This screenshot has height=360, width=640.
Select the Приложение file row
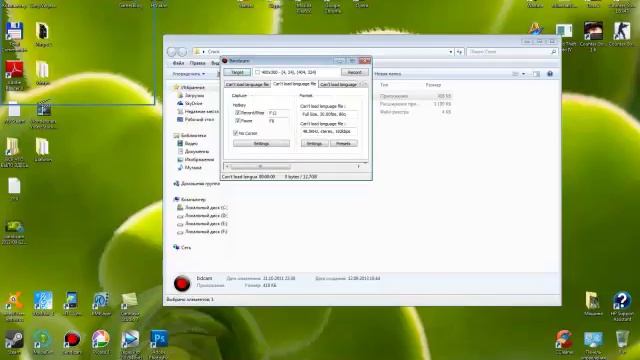click(414, 96)
